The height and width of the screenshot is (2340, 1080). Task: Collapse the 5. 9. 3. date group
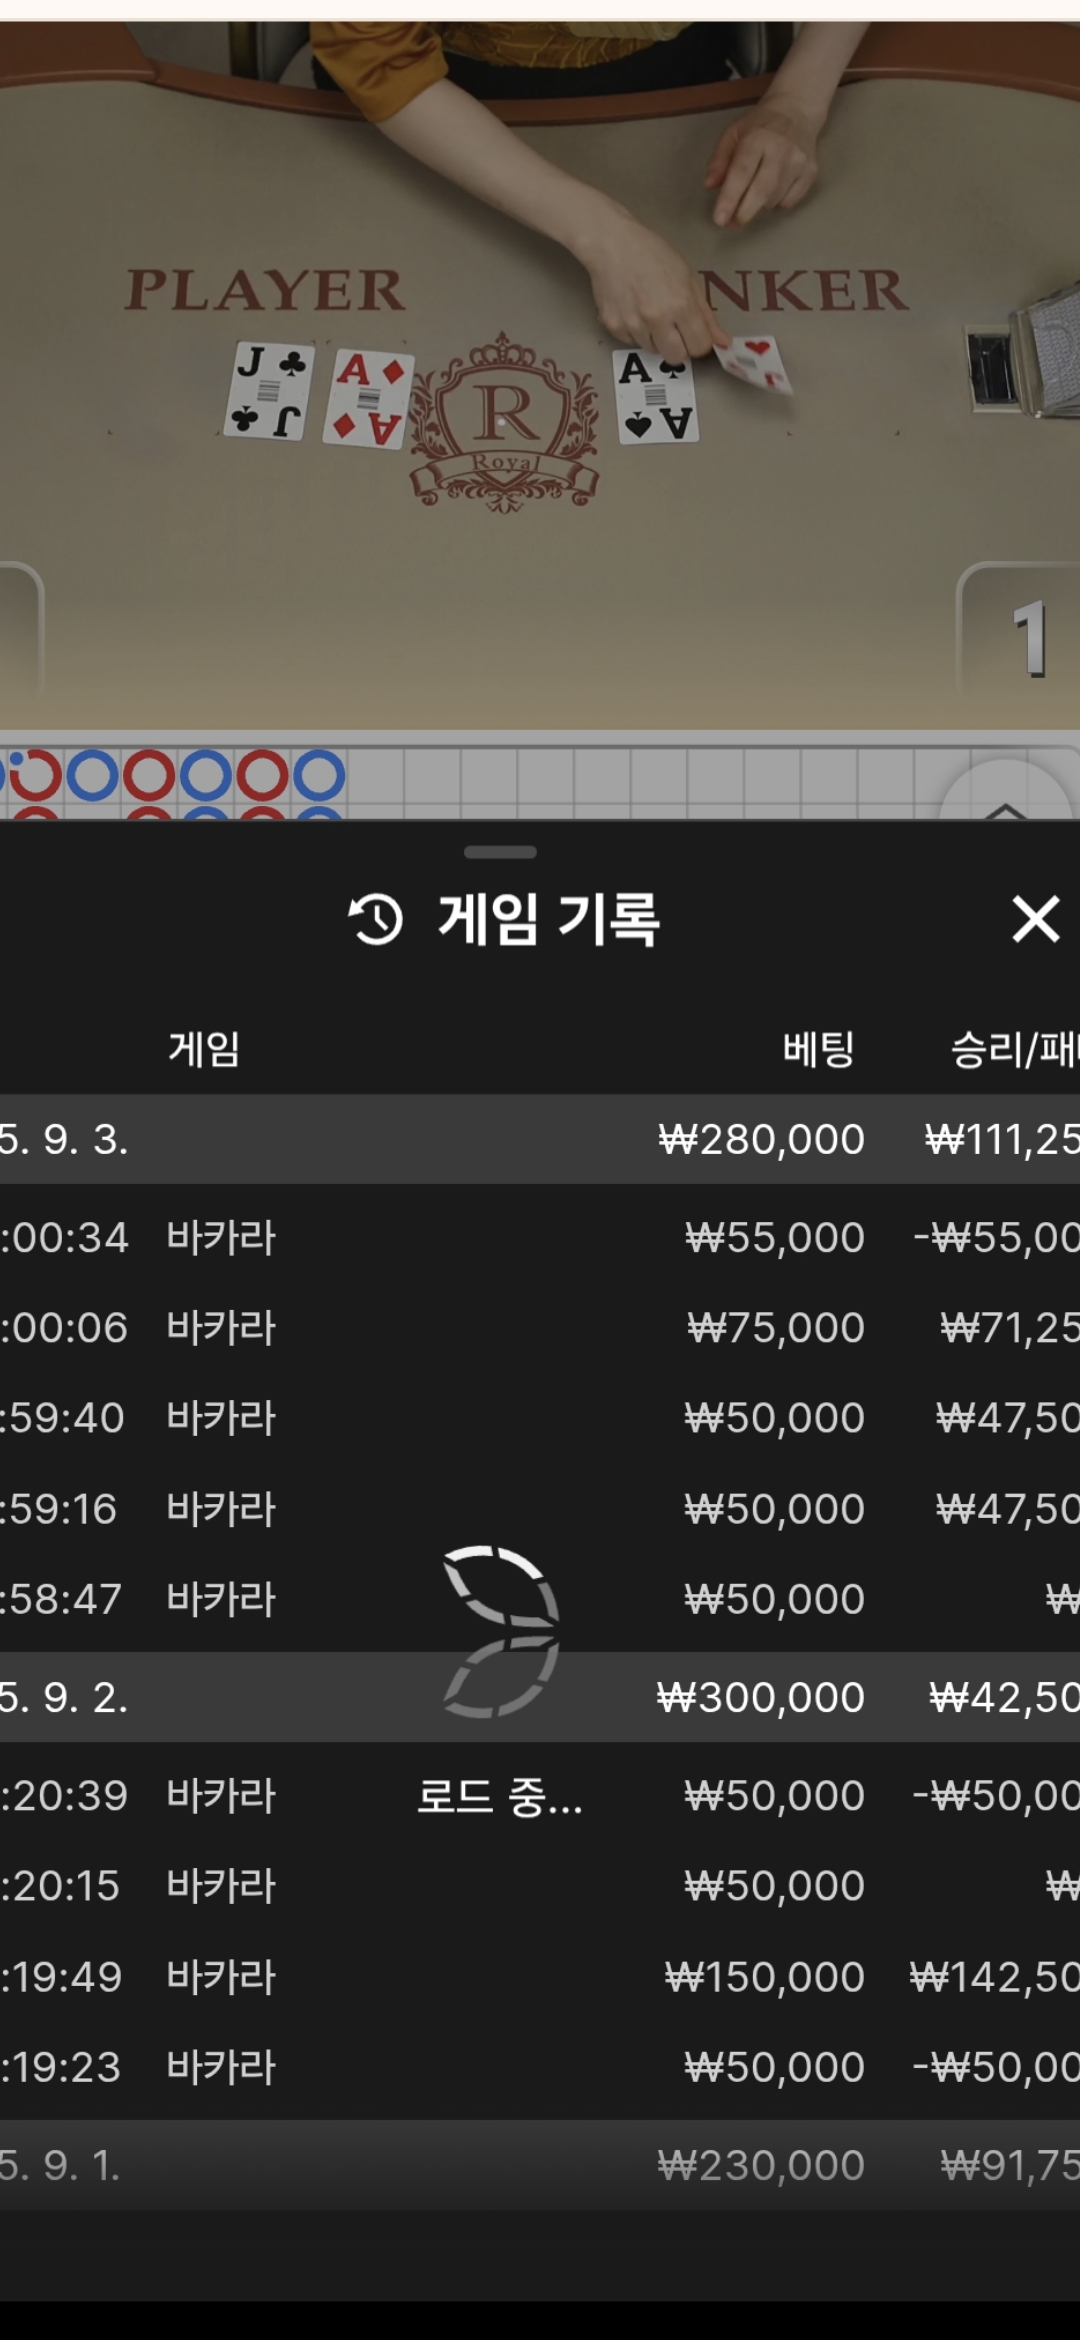coord(540,1139)
